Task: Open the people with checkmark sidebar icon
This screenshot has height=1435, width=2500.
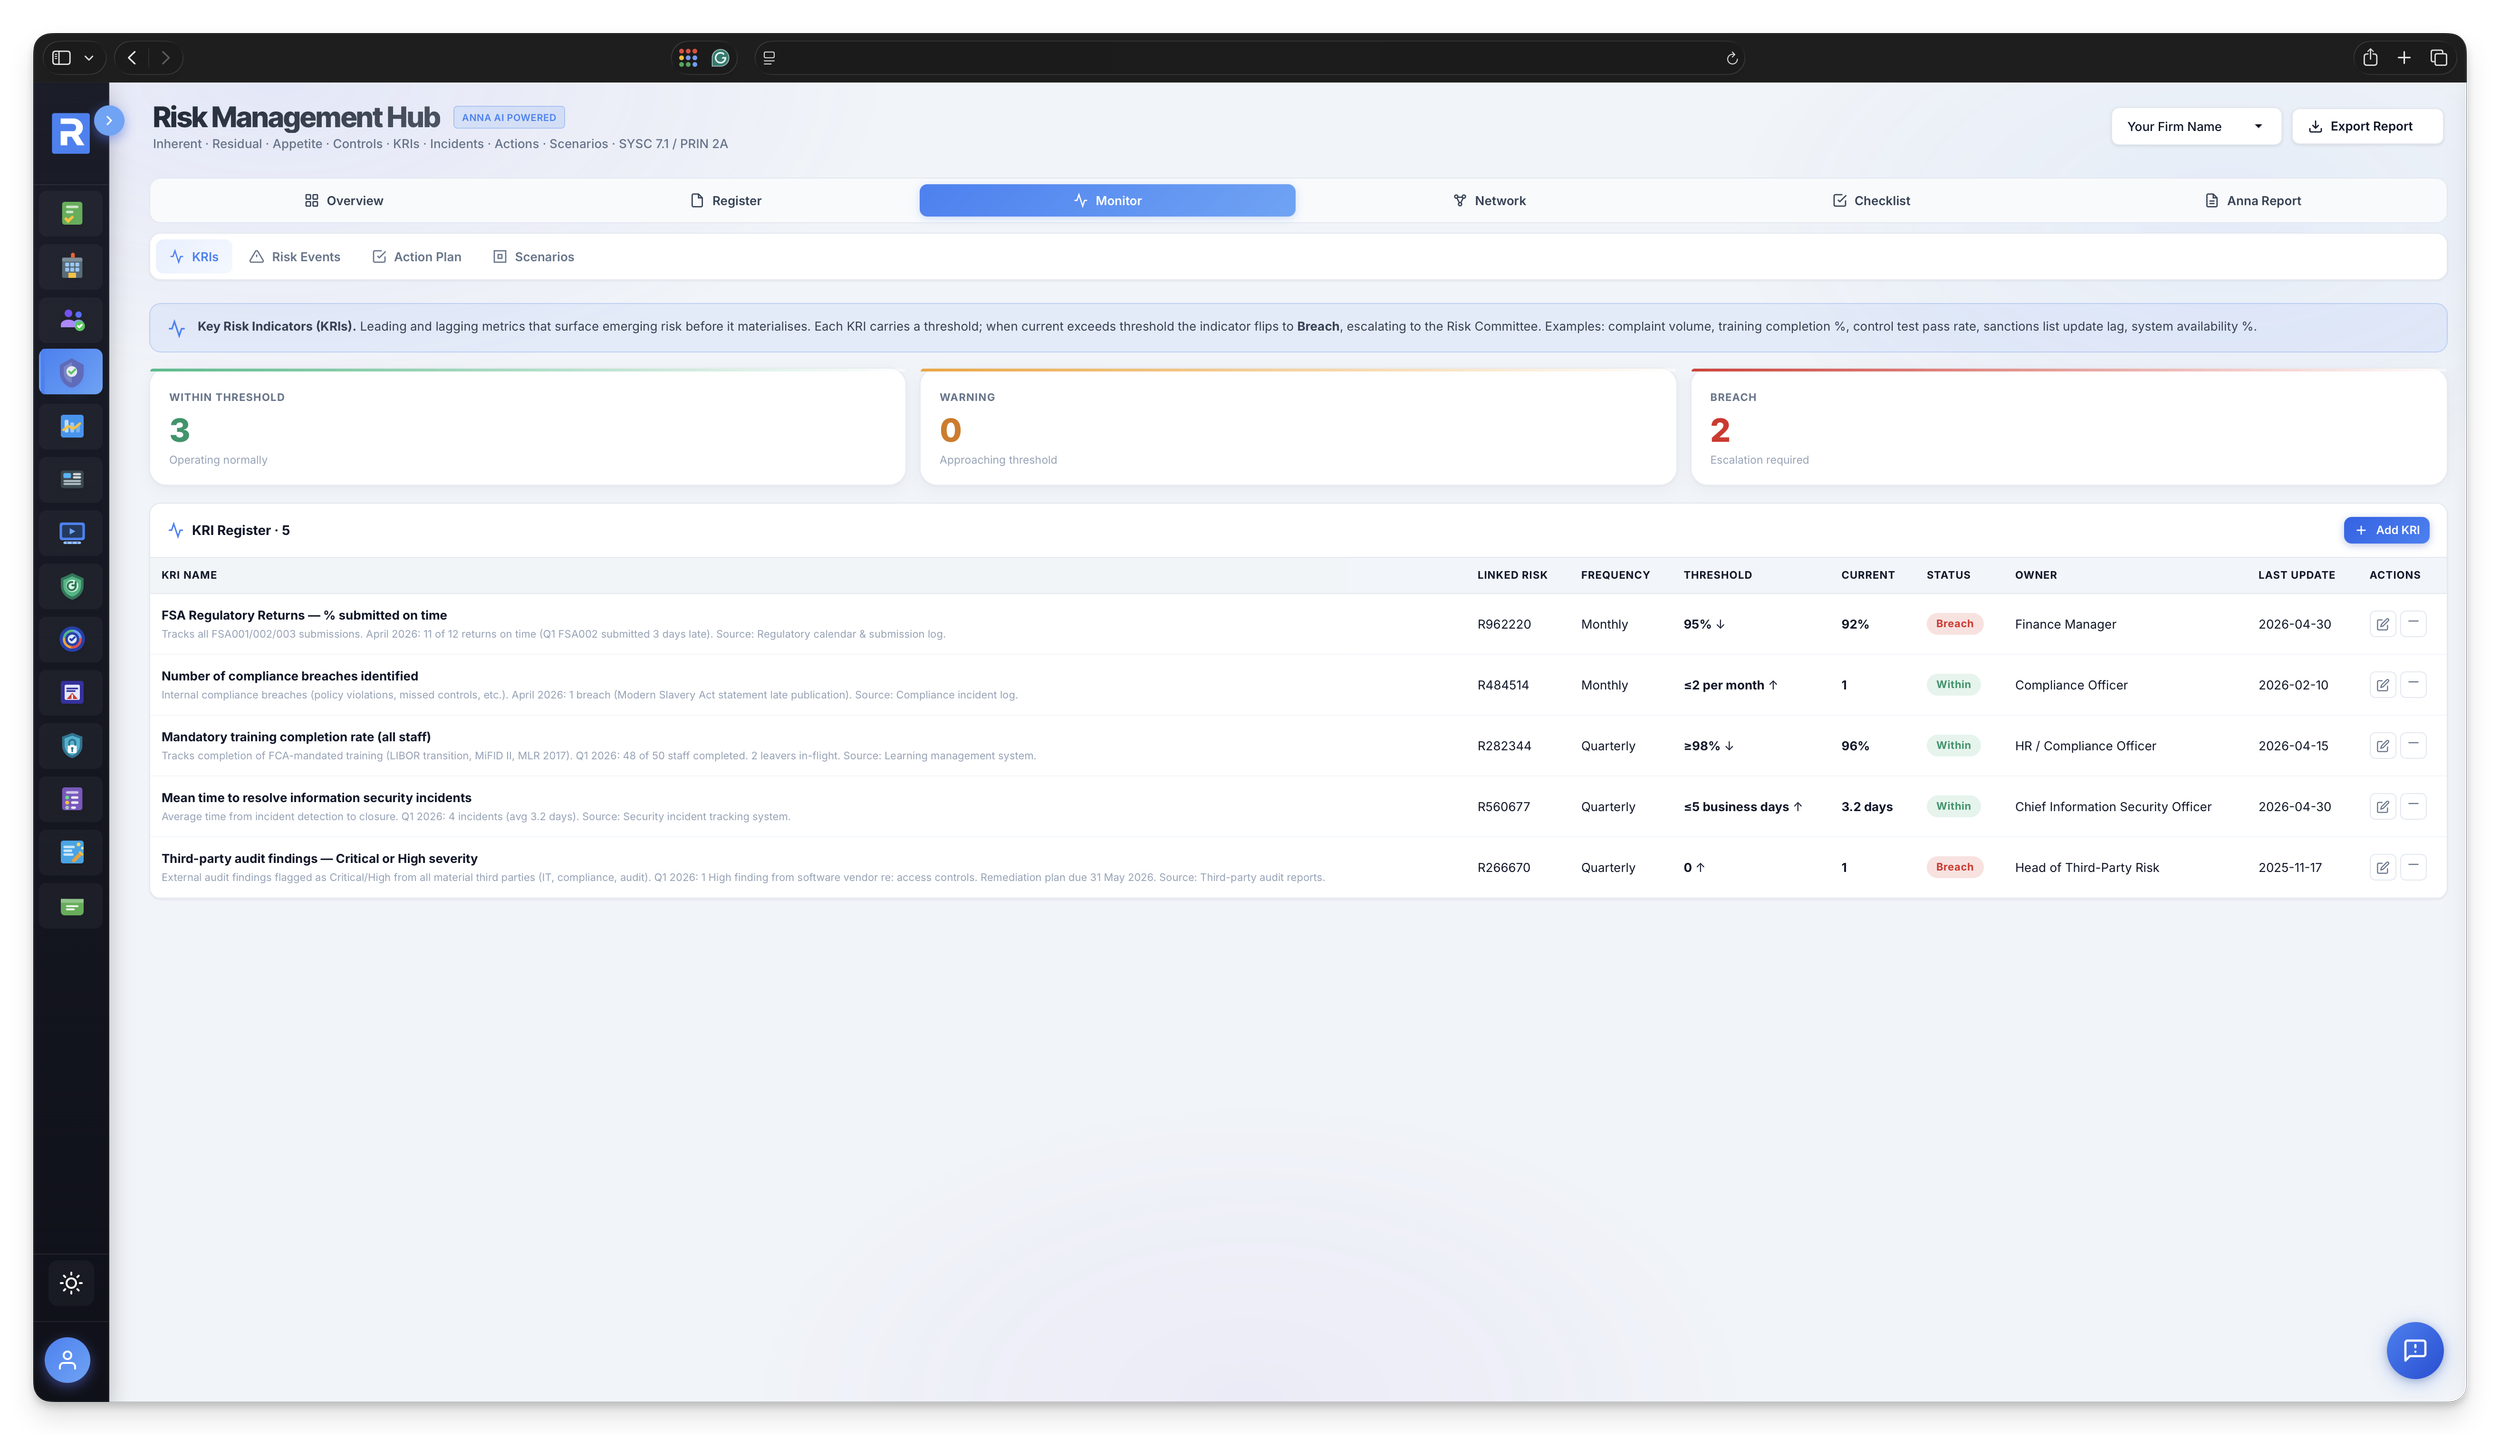Action: tap(71, 319)
